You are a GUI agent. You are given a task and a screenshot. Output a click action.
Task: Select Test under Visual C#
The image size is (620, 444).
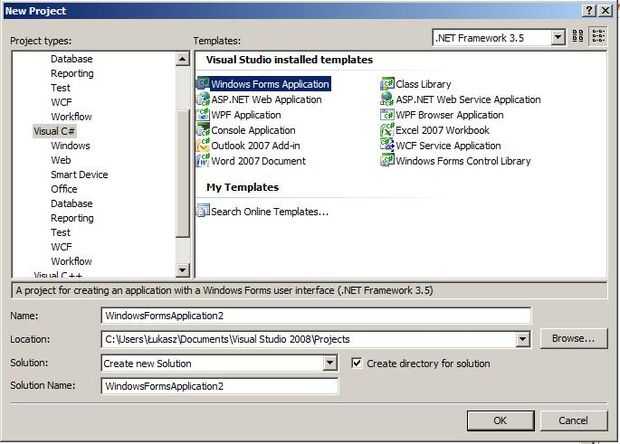[60, 232]
